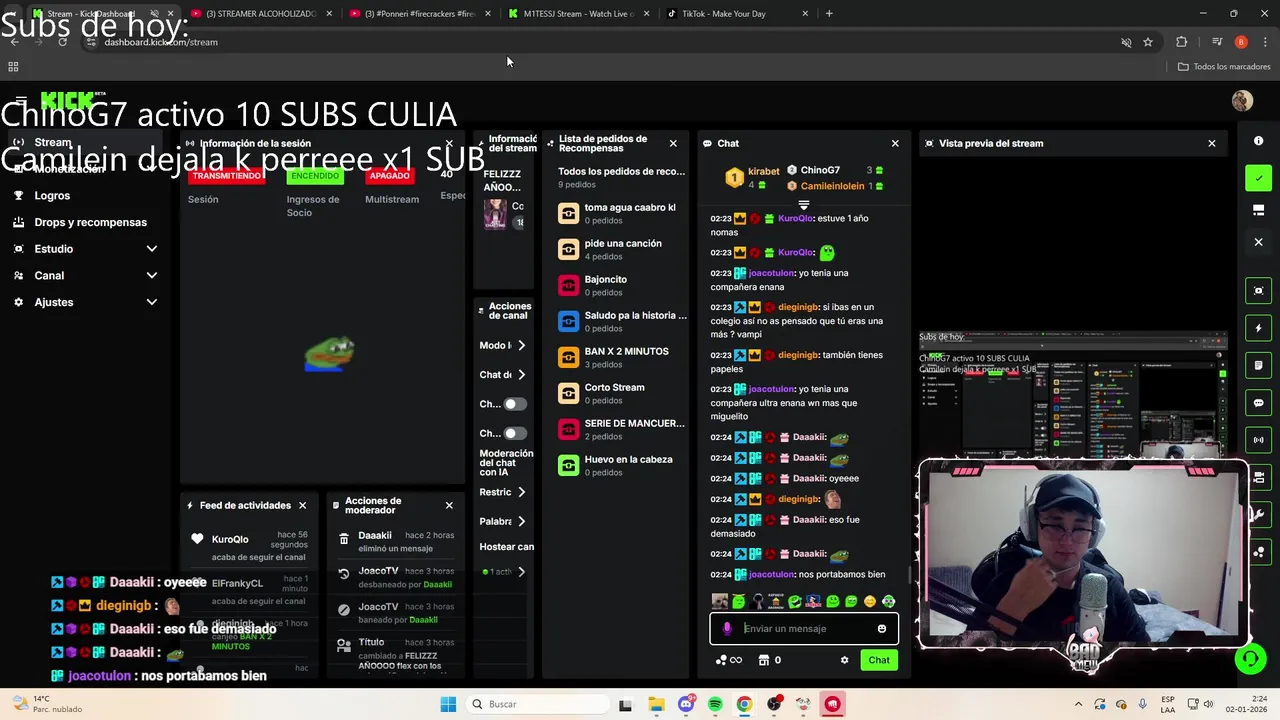
Task: Click kirabet in chat leaderboard
Action: point(763,171)
